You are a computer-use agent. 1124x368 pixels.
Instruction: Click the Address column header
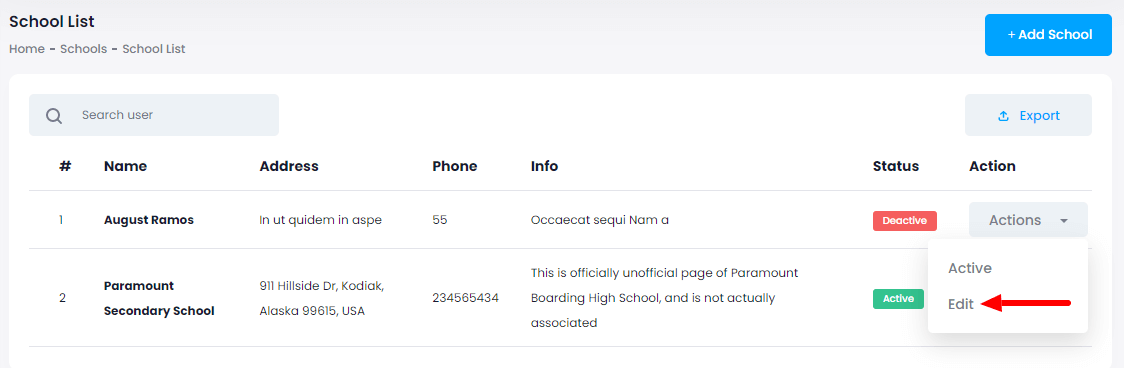tap(288, 166)
